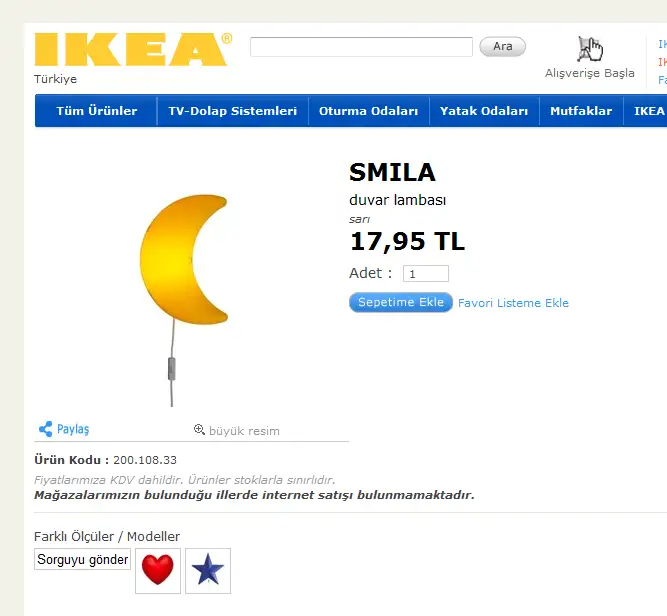
Task: Click Sorguyu gönder button
Action: 83,559
